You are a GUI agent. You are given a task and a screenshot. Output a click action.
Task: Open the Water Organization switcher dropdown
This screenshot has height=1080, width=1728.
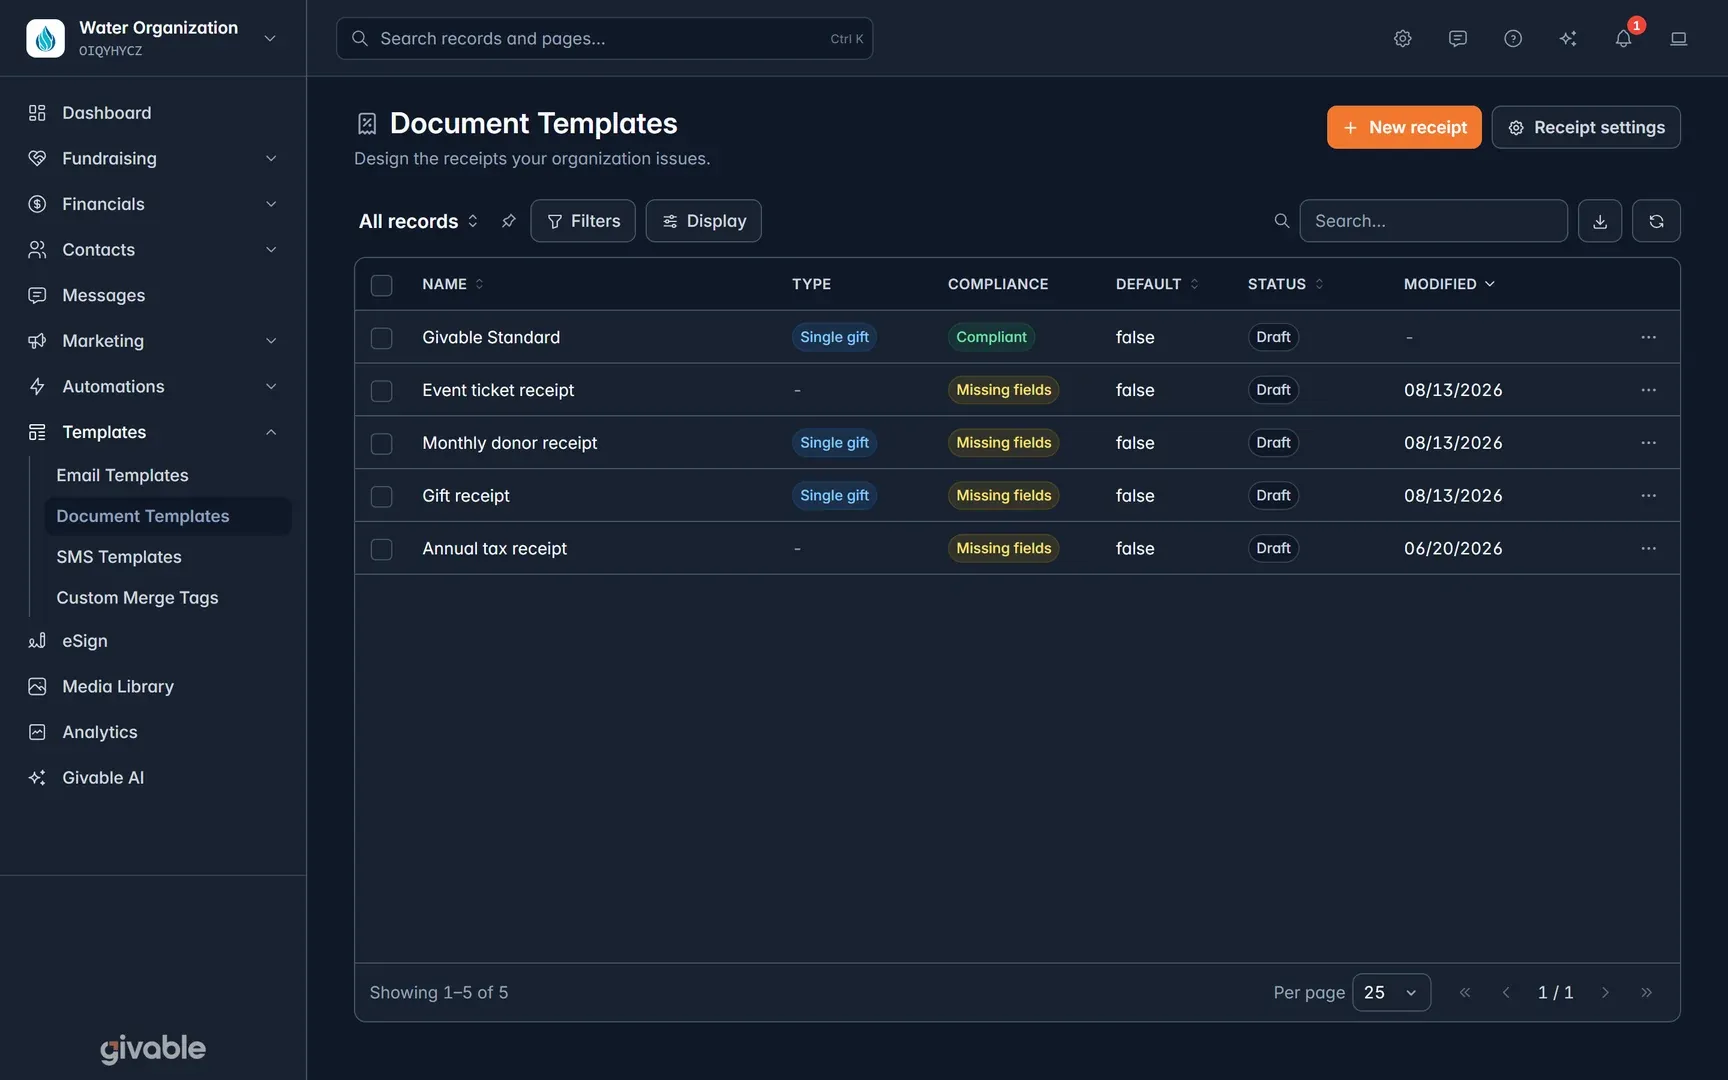point(269,38)
